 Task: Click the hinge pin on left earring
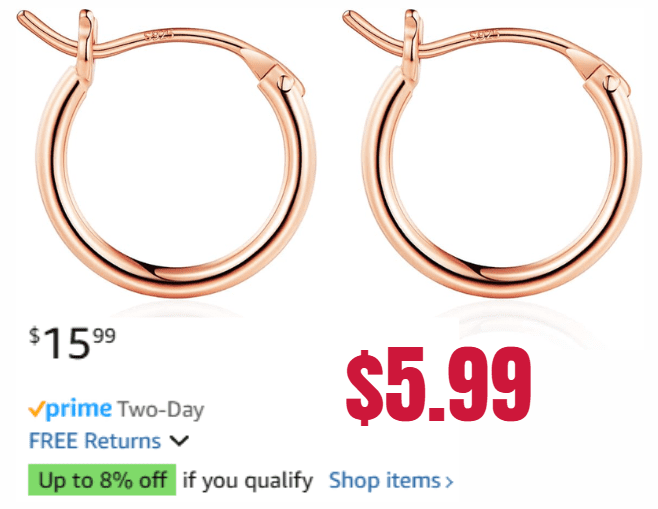pos(285,81)
